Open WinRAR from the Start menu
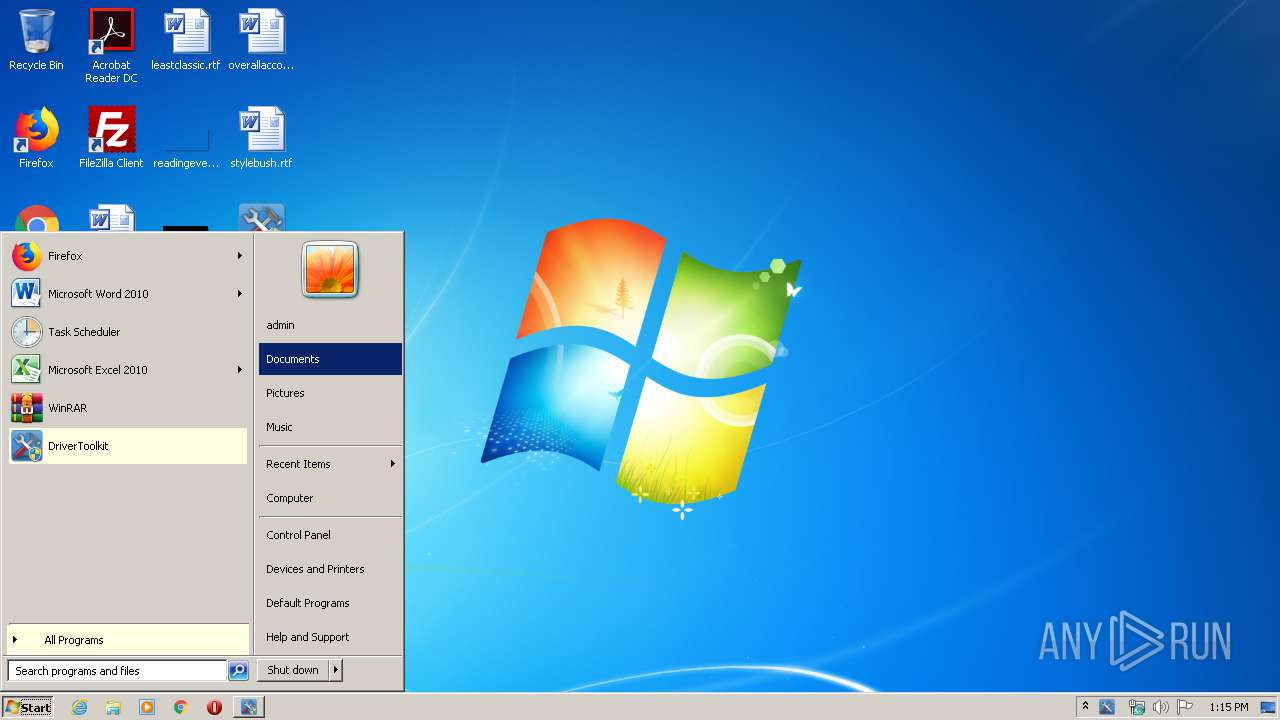Image resolution: width=1280 pixels, height=720 pixels. tap(128, 408)
